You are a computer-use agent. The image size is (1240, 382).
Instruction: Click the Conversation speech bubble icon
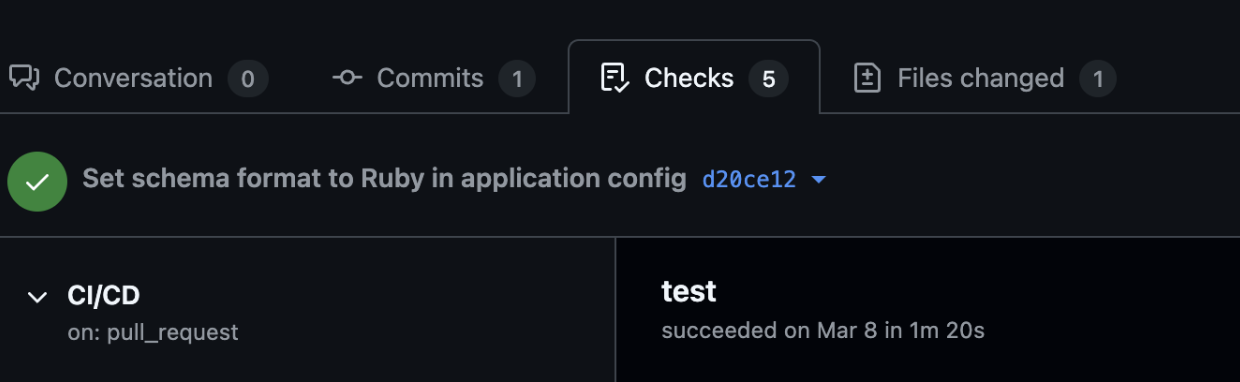(24, 78)
